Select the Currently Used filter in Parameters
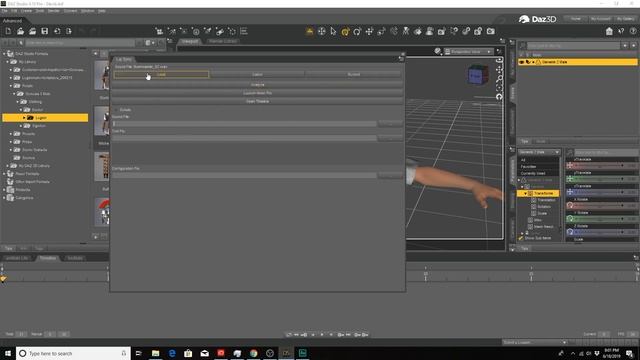 coord(533,173)
